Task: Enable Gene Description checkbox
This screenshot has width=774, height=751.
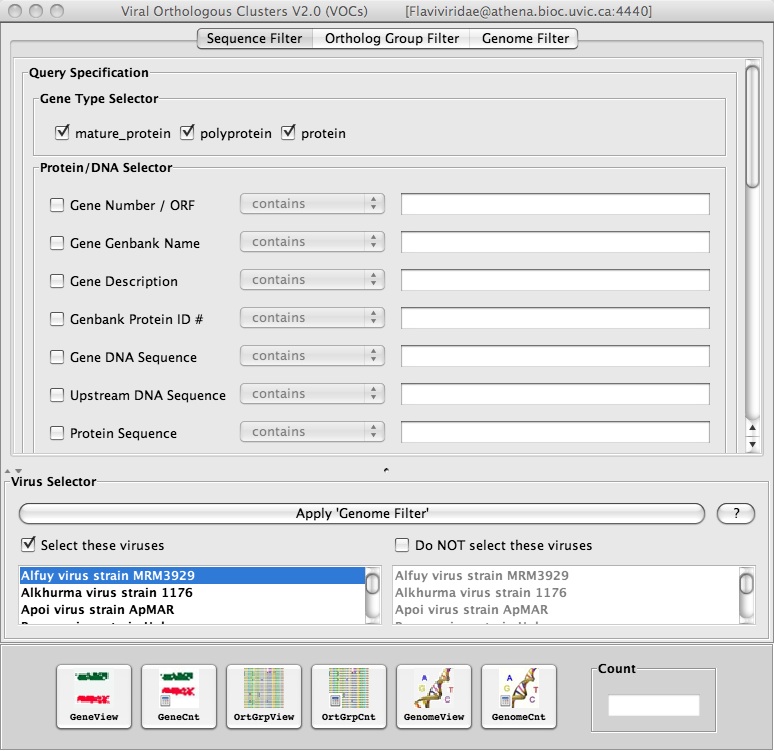Action: pos(57,281)
